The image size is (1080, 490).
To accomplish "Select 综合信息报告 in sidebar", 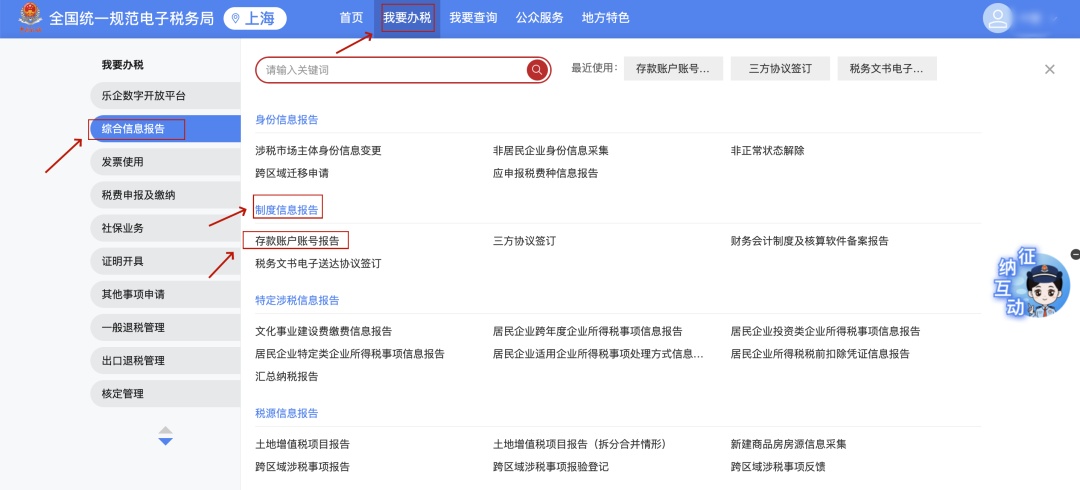I will coord(165,129).
